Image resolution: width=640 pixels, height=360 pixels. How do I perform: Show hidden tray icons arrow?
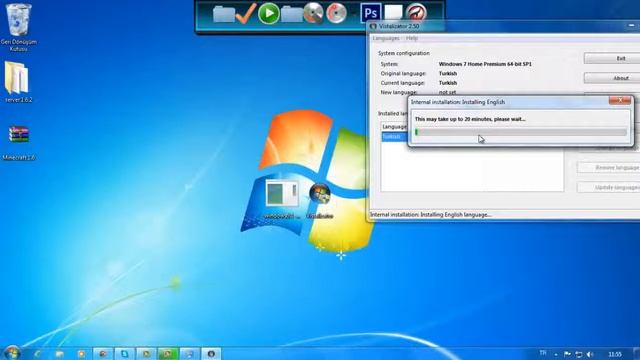point(556,354)
